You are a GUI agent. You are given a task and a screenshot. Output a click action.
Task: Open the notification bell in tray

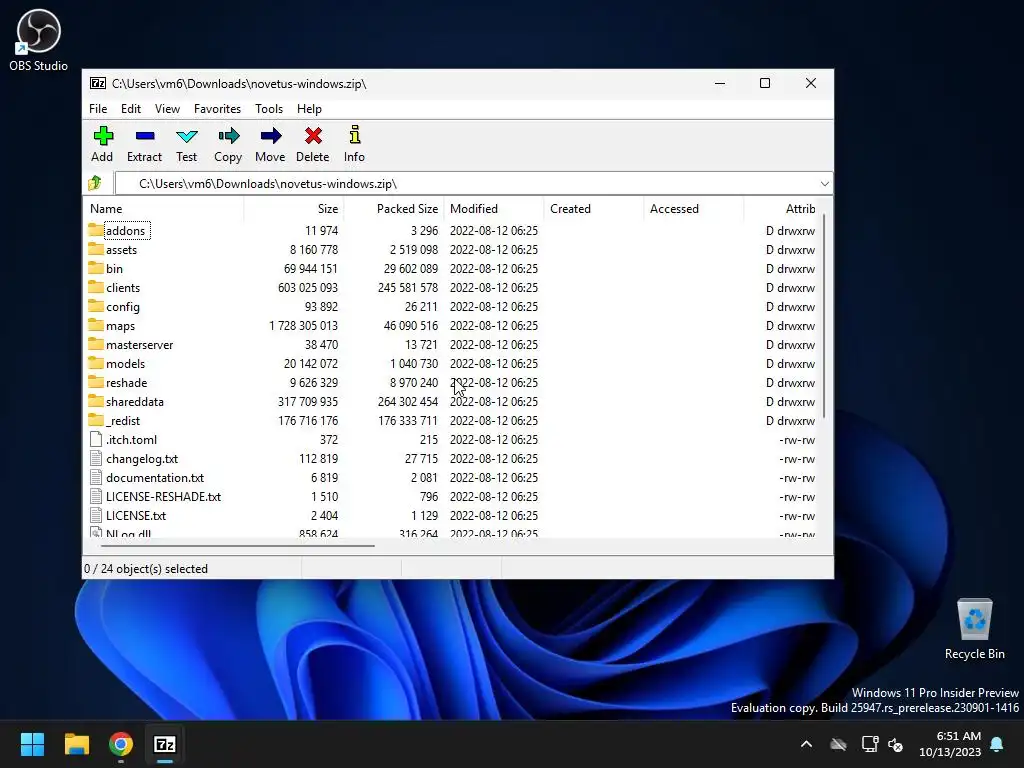tap(997, 744)
